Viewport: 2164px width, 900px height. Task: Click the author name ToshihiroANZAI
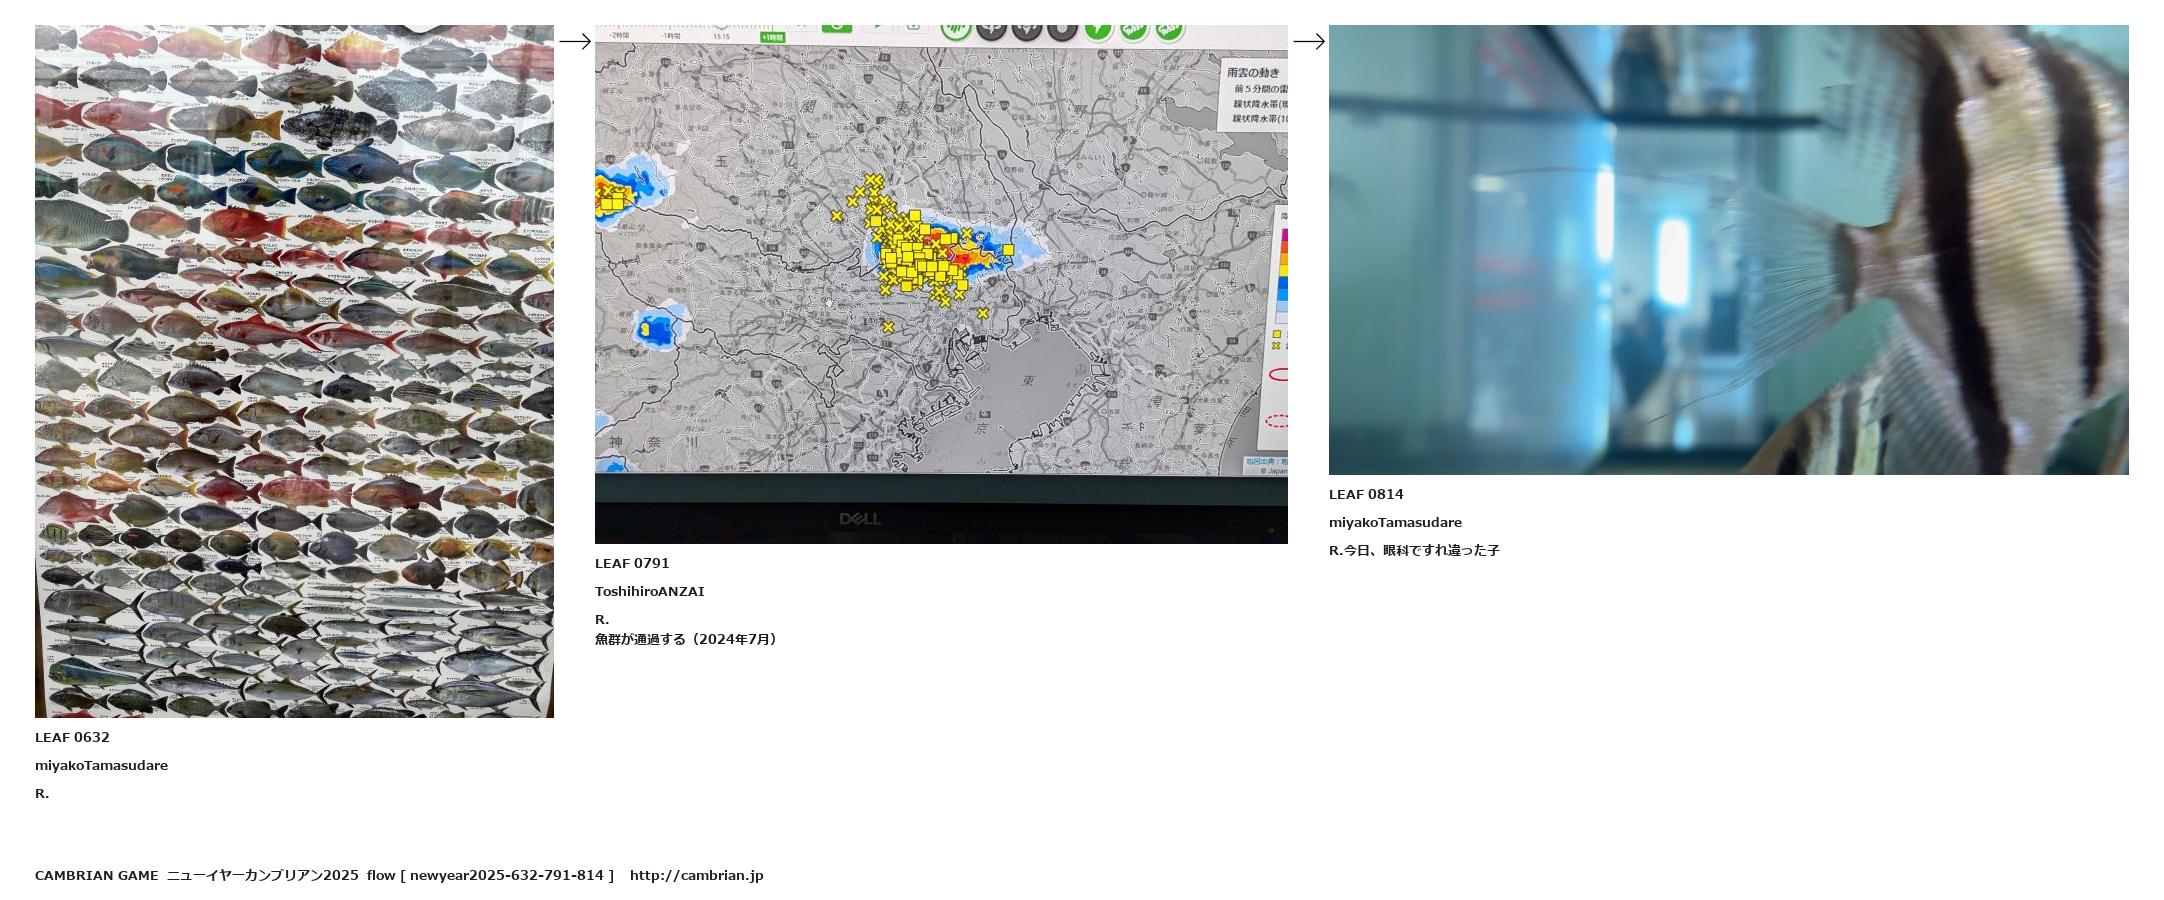click(x=649, y=591)
